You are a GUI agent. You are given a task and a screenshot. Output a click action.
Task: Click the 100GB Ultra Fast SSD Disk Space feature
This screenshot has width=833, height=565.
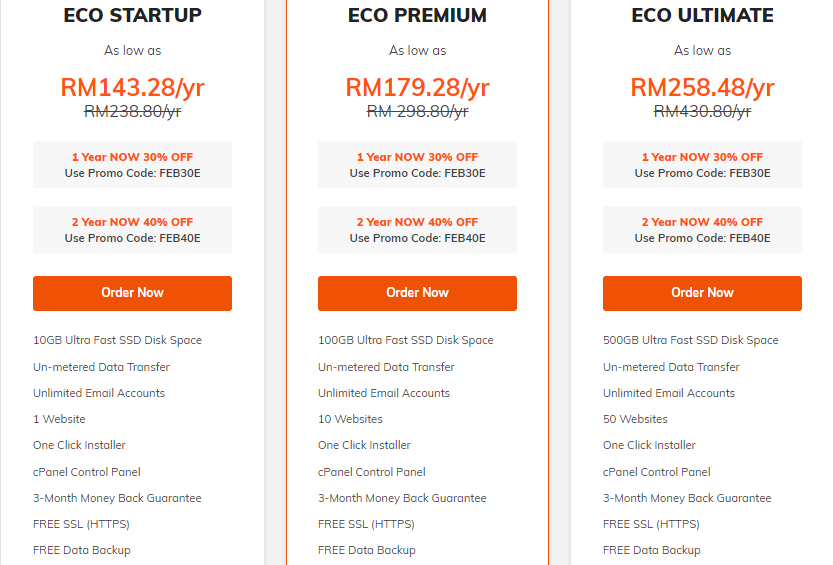click(405, 340)
